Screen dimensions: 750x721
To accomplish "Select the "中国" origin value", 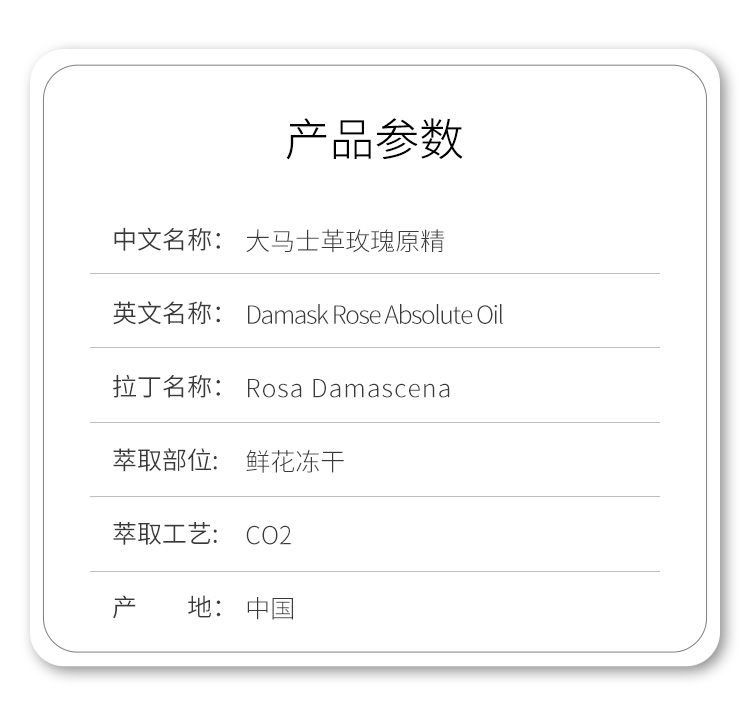I will (270, 608).
